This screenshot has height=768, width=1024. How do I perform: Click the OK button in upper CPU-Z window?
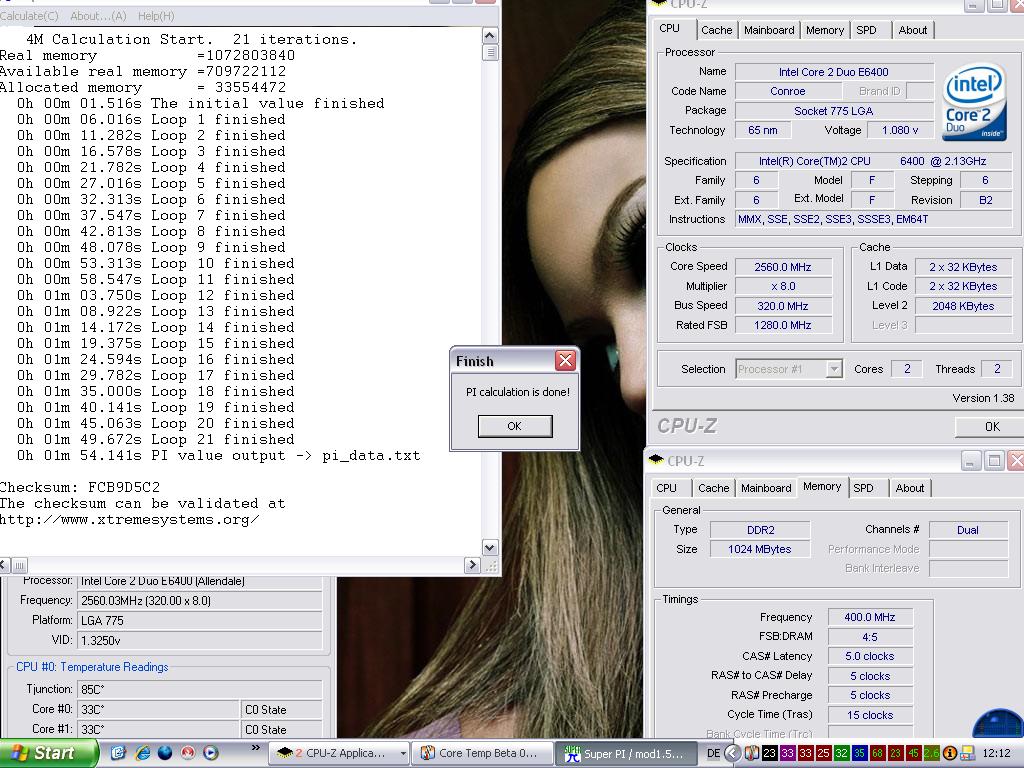pyautogui.click(x=991, y=426)
